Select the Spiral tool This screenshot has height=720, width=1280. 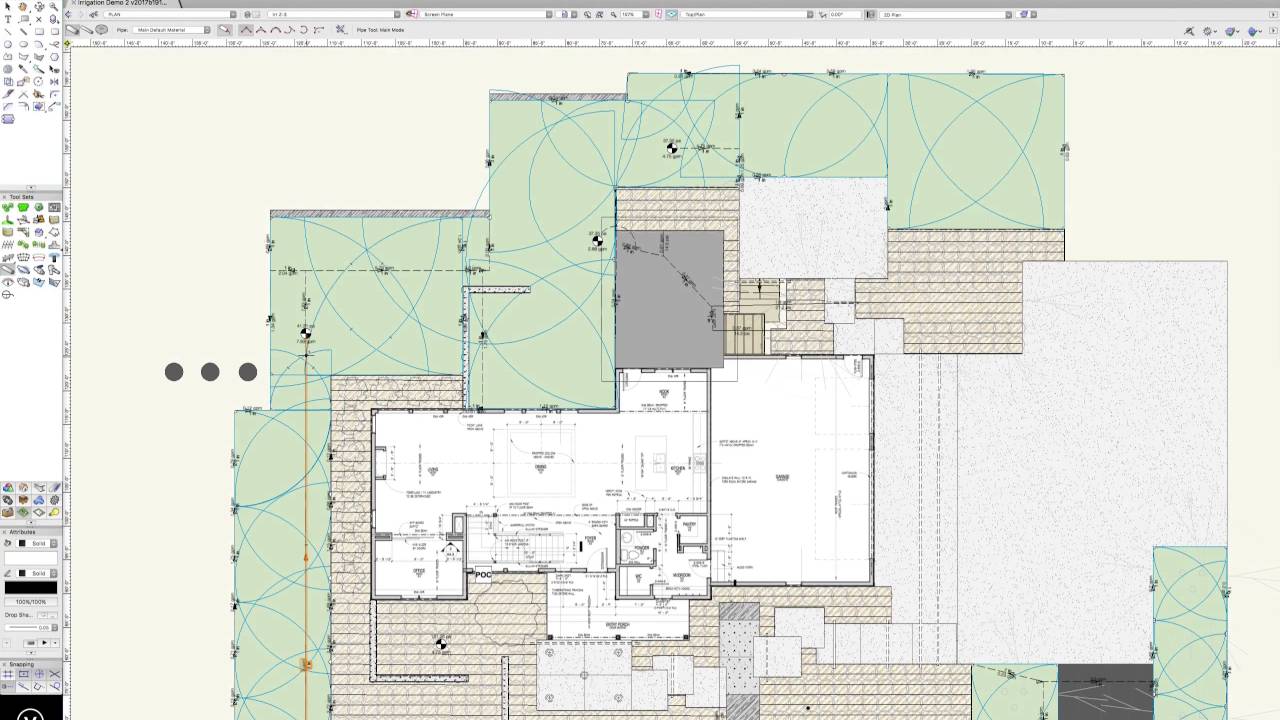(8, 69)
